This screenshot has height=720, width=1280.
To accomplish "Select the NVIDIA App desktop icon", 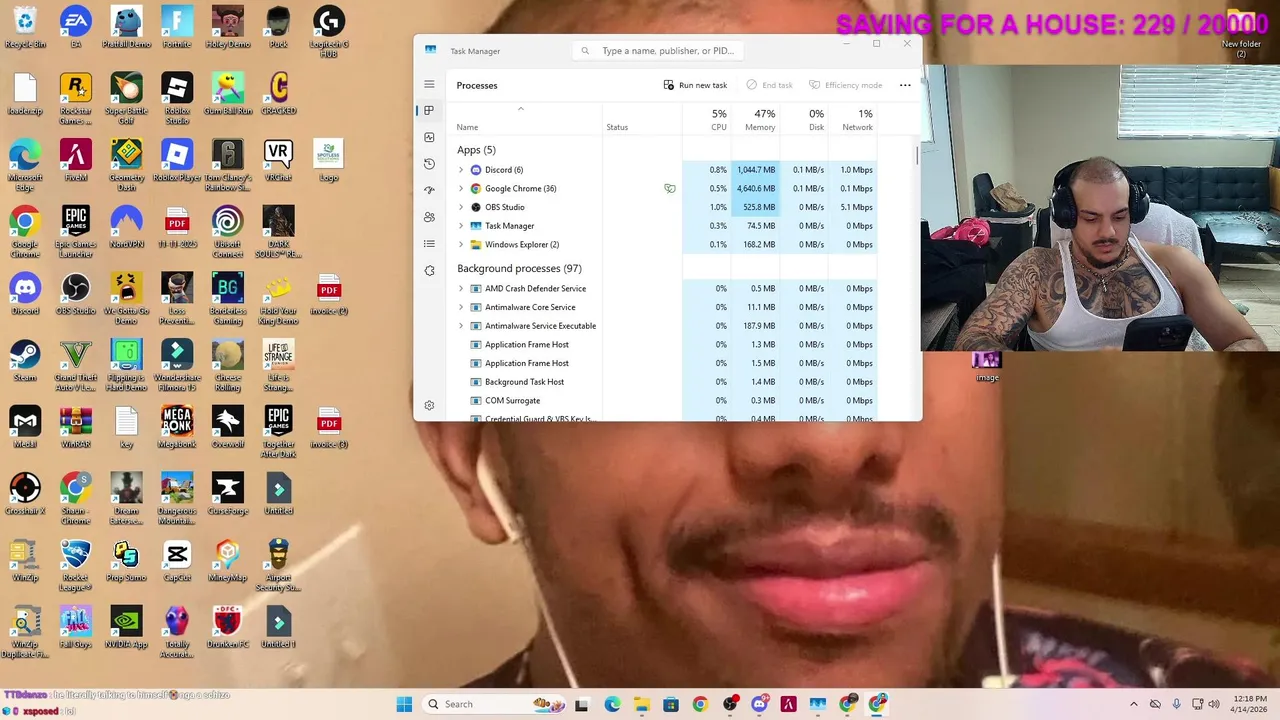I will (x=126, y=627).
